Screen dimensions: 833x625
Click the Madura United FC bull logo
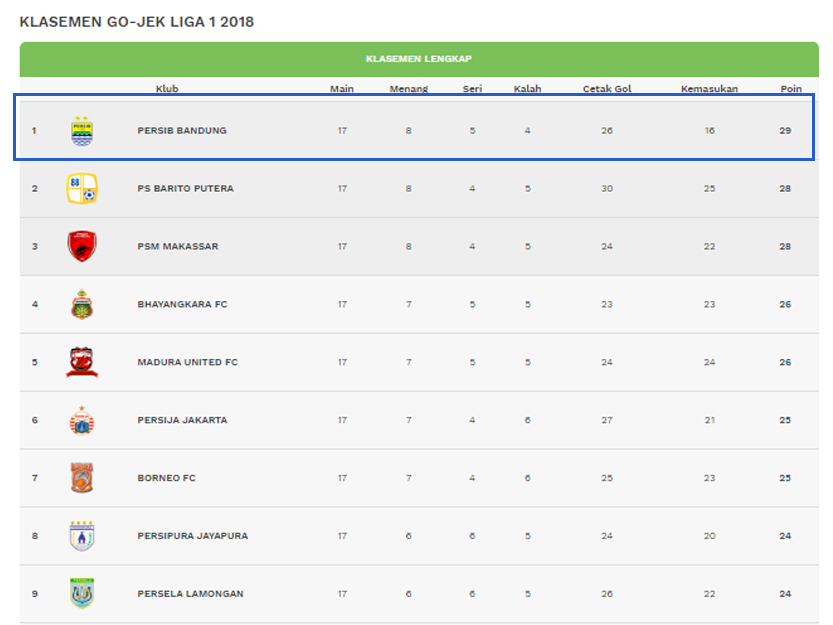(84, 361)
